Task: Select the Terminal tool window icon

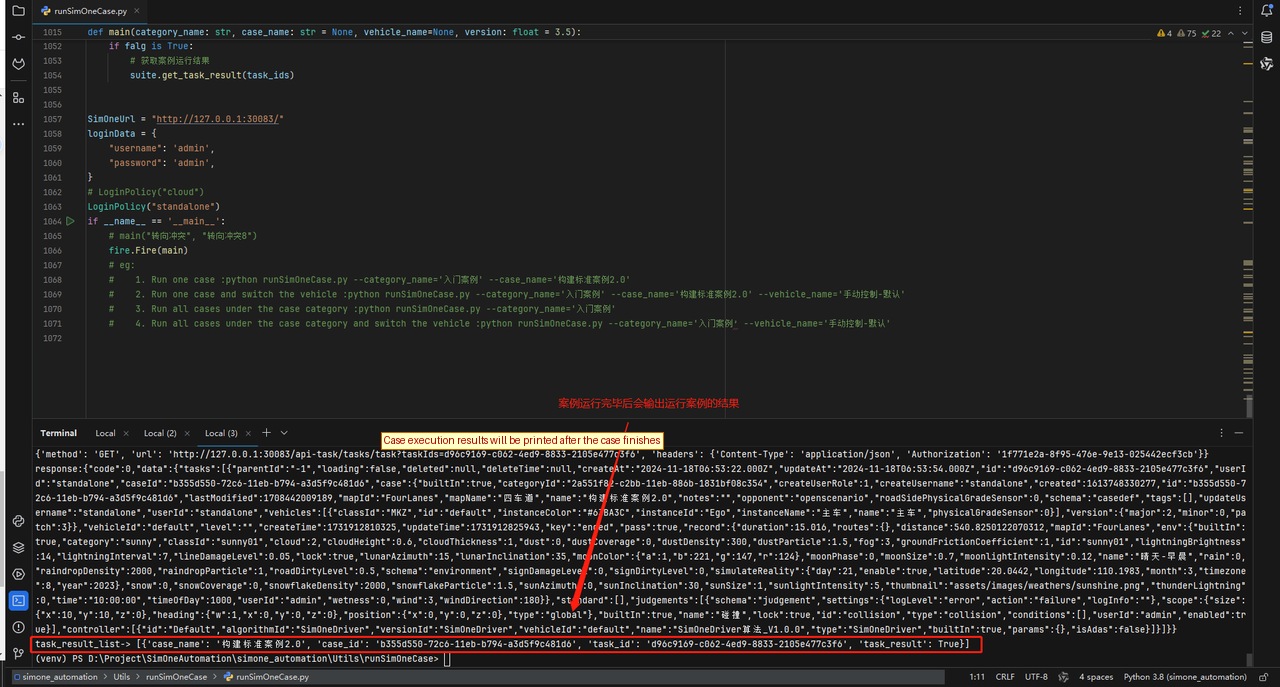Action: coord(18,601)
